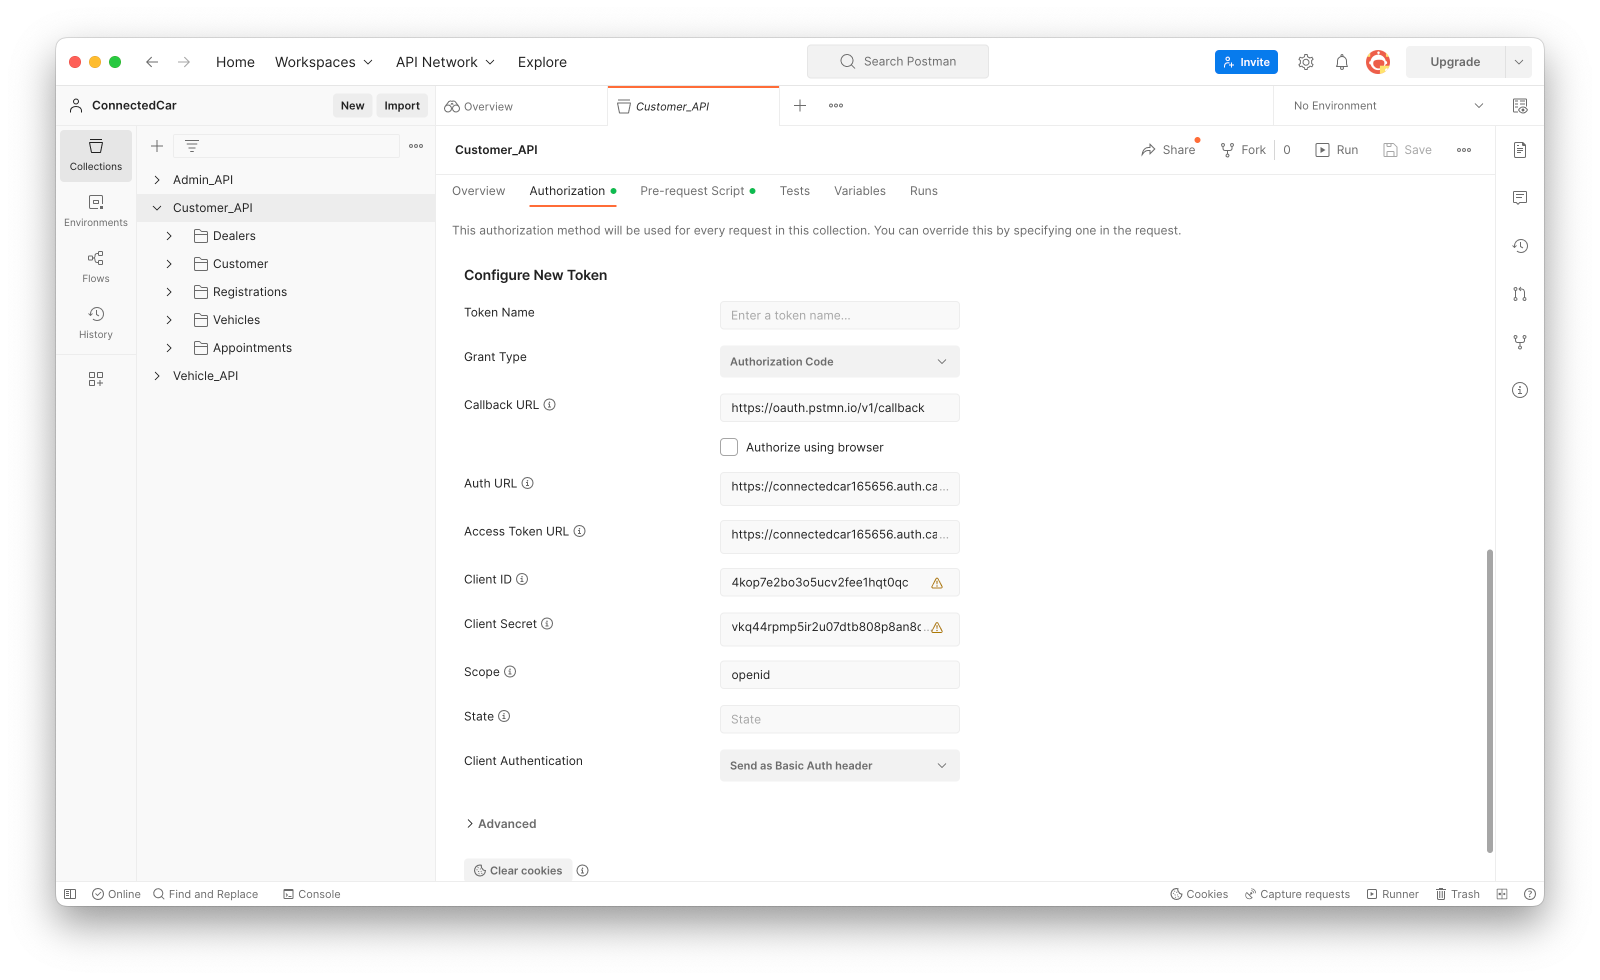Open the Upgrade dropdown arrow
This screenshot has height=980, width=1600.
click(1519, 62)
